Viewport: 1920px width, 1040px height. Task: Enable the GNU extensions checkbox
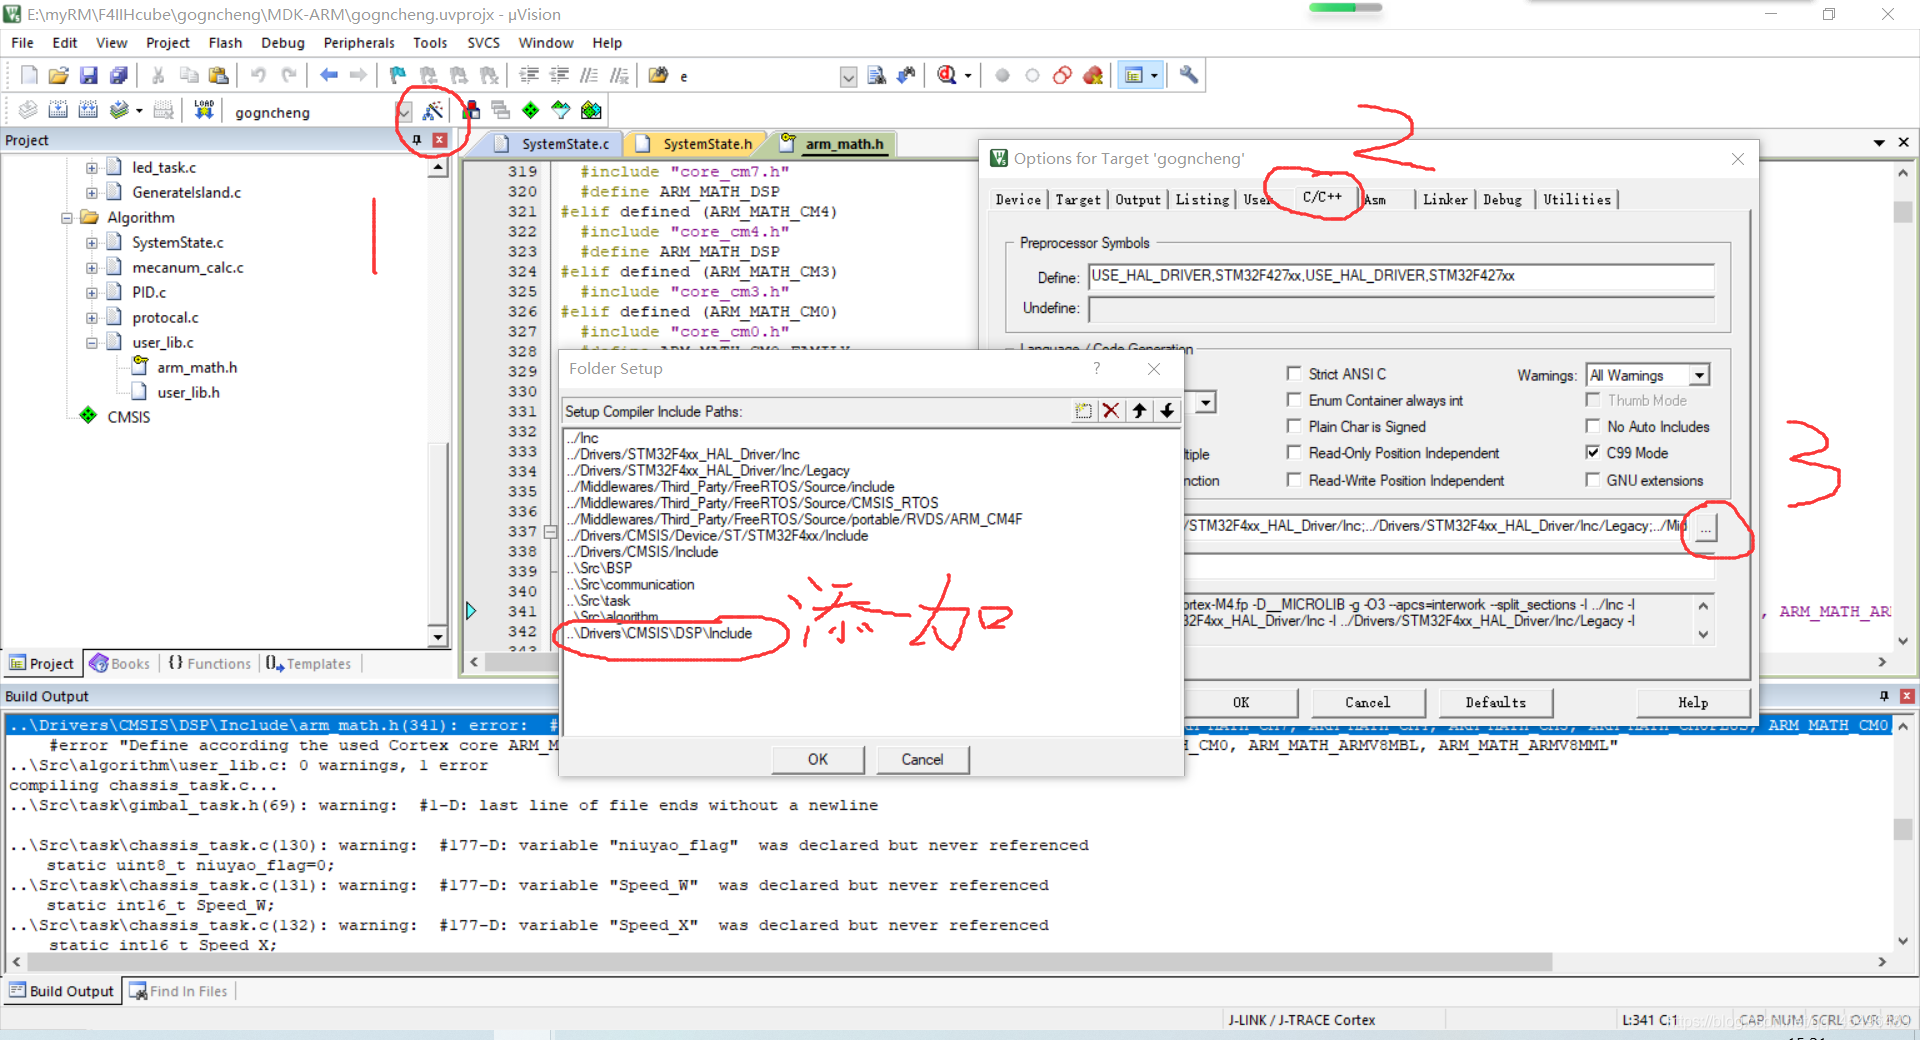1593,480
